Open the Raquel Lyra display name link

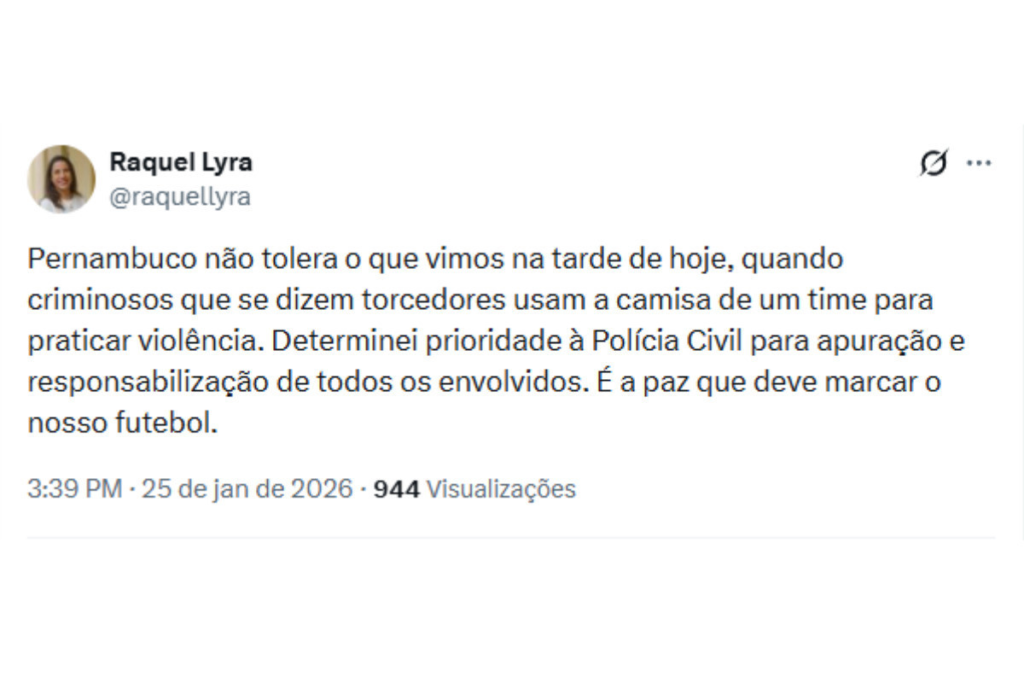click(x=180, y=162)
